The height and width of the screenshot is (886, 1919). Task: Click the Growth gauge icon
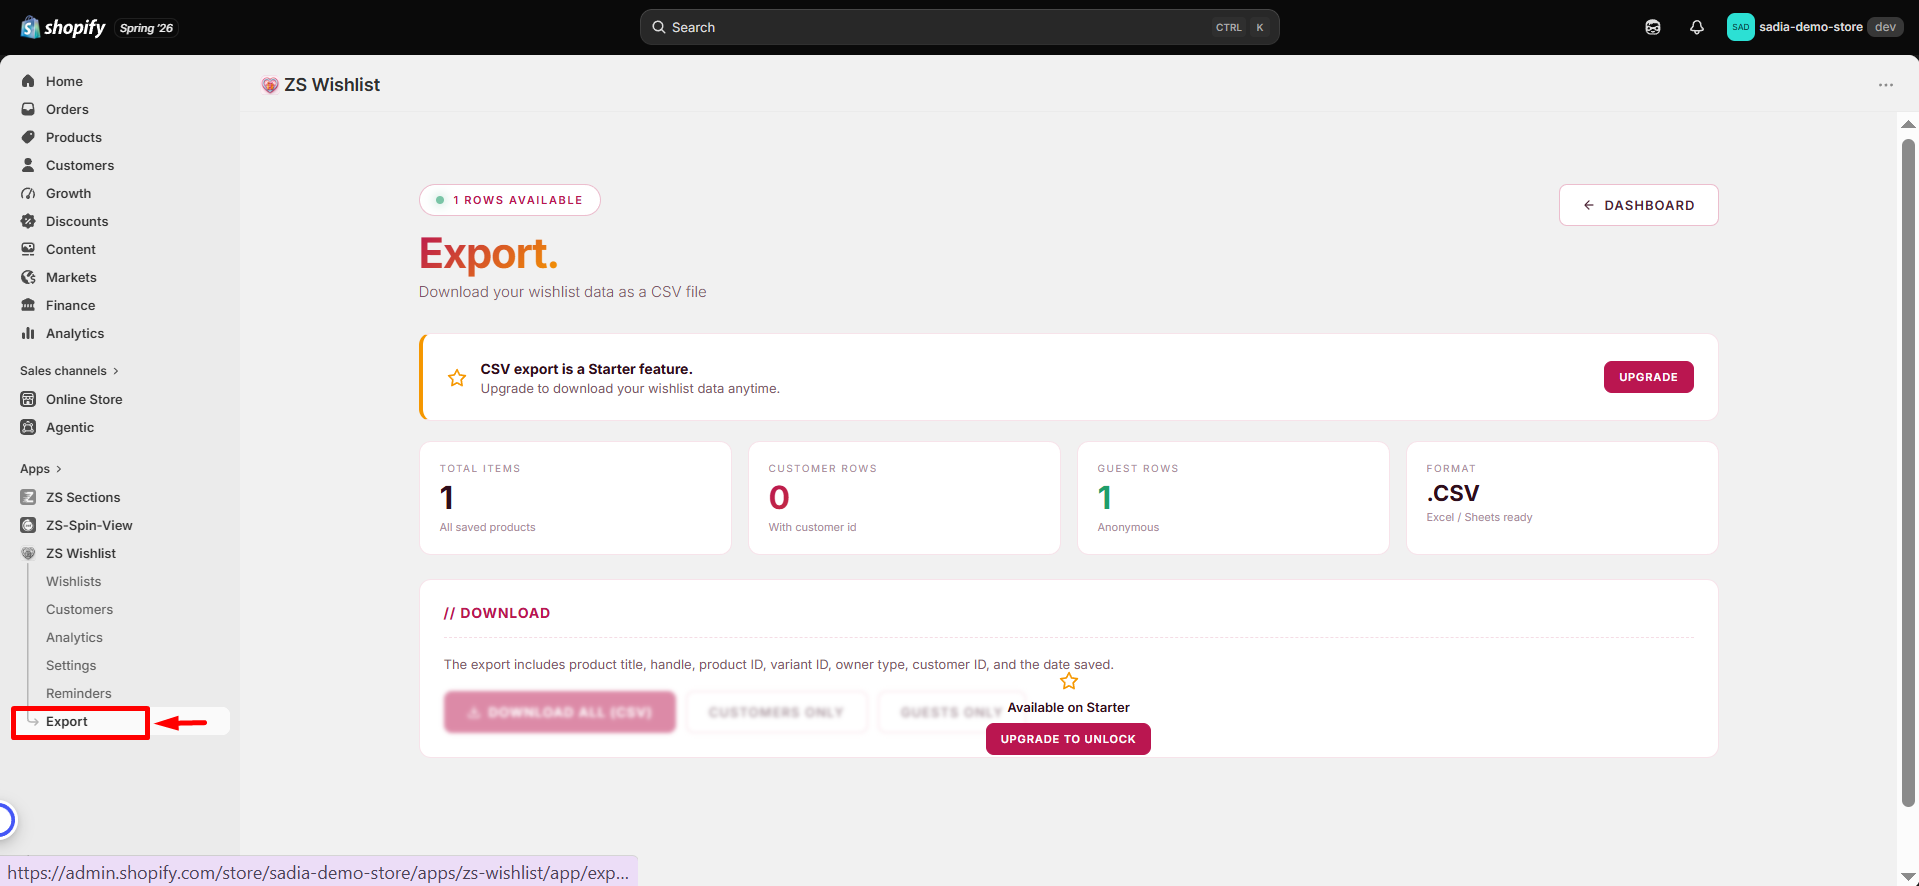[28, 193]
